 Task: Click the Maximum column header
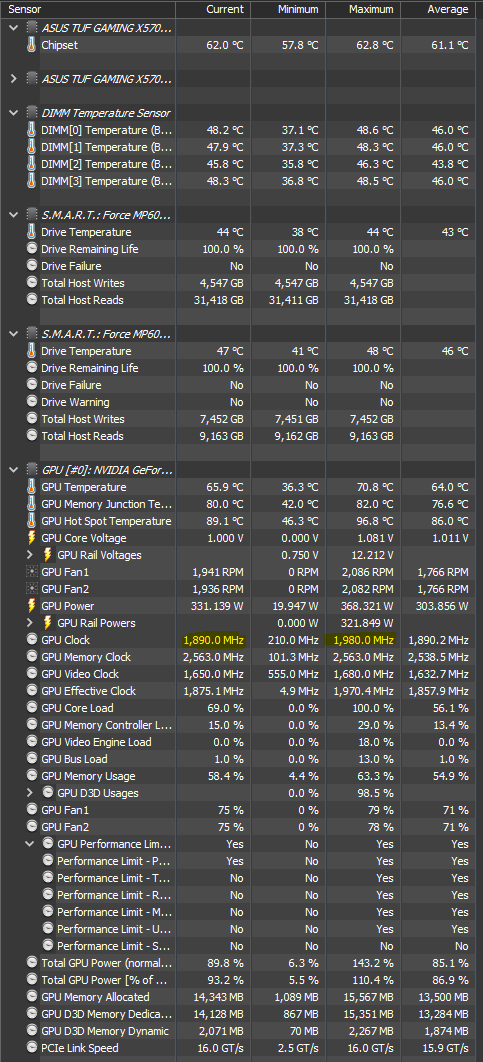pos(363,9)
